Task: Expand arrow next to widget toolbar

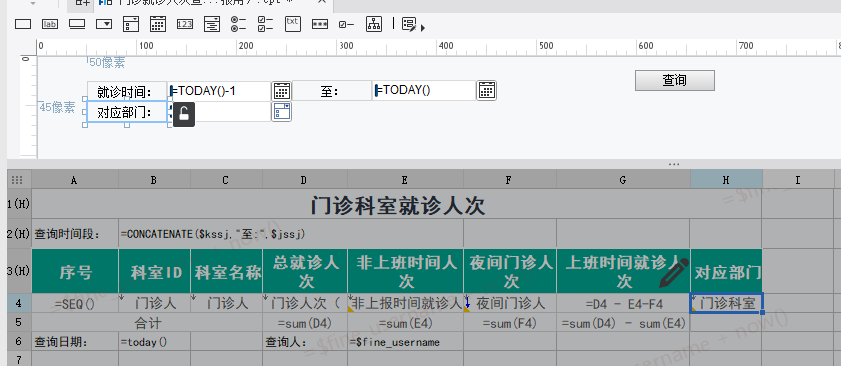Action: tap(423, 27)
